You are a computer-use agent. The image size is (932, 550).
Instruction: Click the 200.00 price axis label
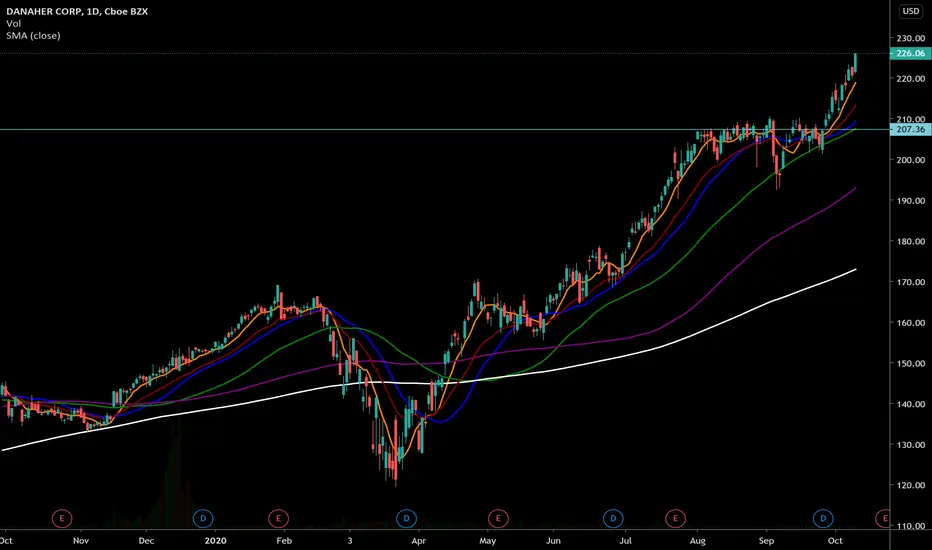coord(911,160)
